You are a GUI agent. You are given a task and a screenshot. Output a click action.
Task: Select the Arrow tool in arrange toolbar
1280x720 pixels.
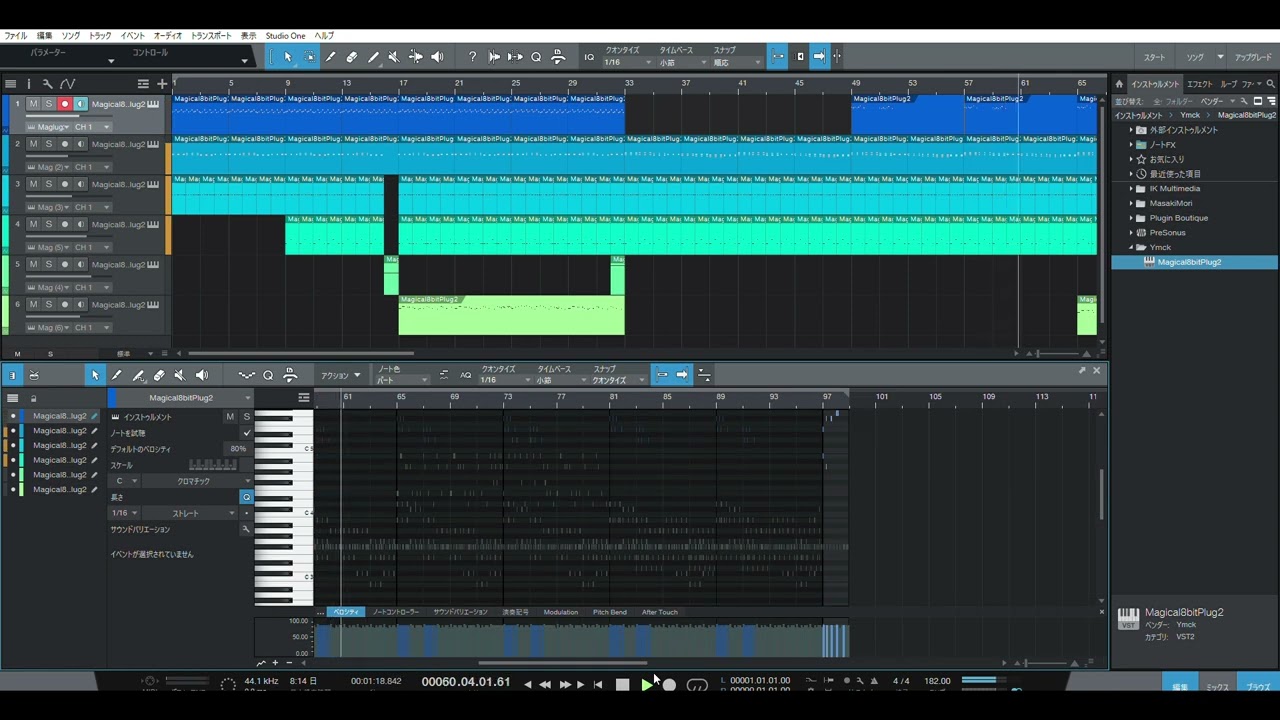click(288, 57)
